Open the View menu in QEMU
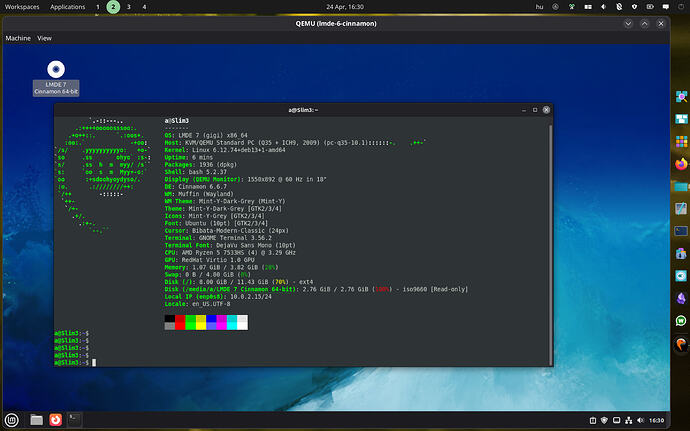This screenshot has width=690, height=431. 44,38
